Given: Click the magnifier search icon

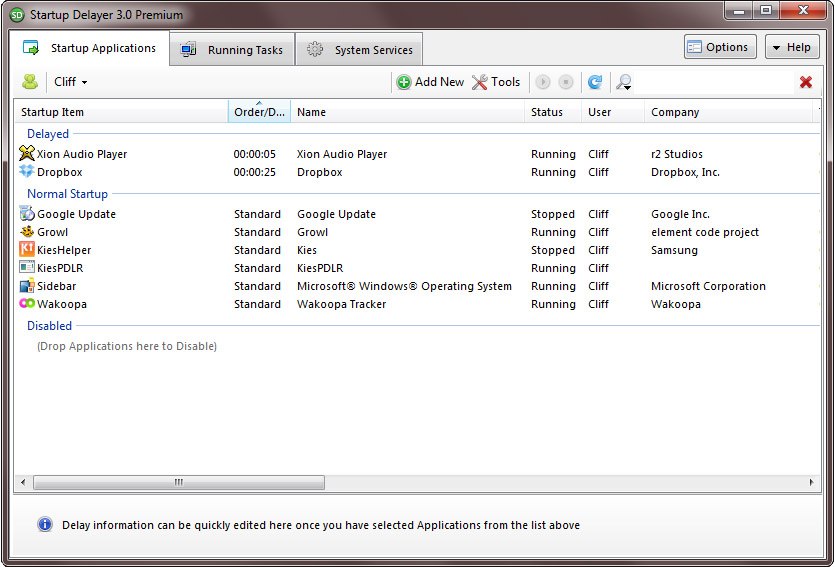Looking at the screenshot, I should [624, 82].
